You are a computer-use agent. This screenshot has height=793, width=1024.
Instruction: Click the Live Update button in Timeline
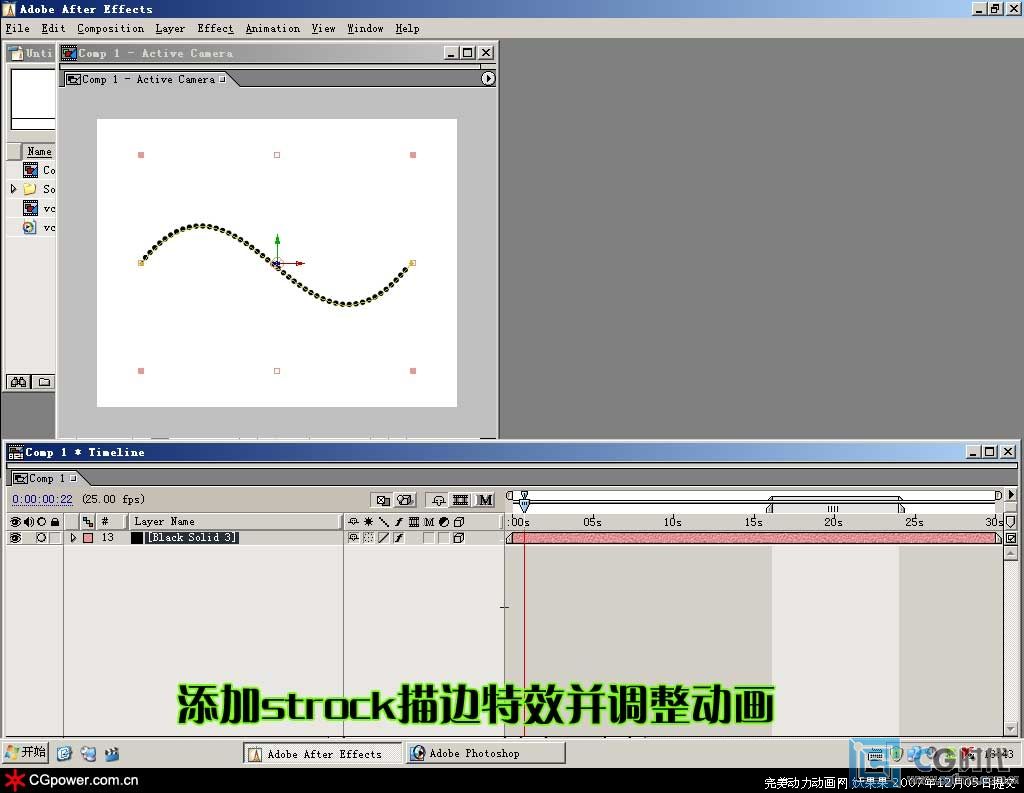tap(381, 500)
